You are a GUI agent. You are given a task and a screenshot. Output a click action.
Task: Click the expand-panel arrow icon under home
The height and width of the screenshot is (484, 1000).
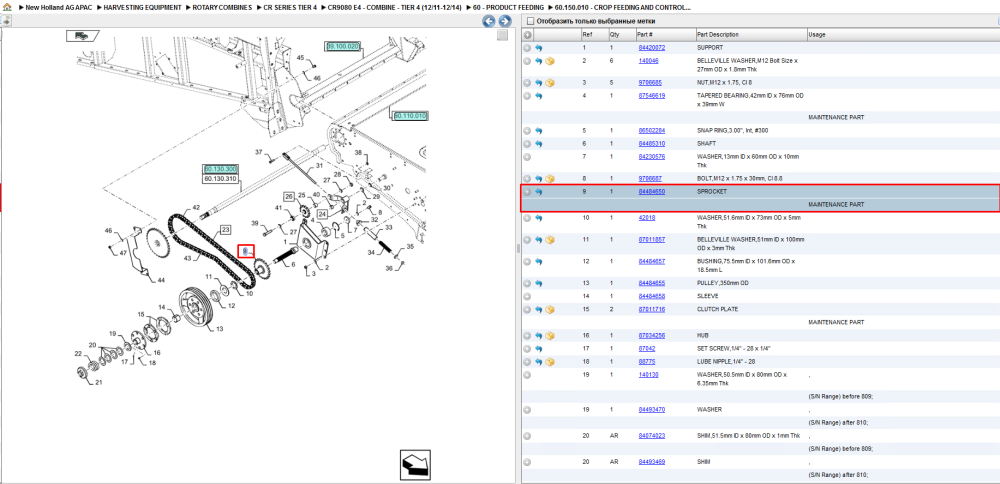[6, 20]
